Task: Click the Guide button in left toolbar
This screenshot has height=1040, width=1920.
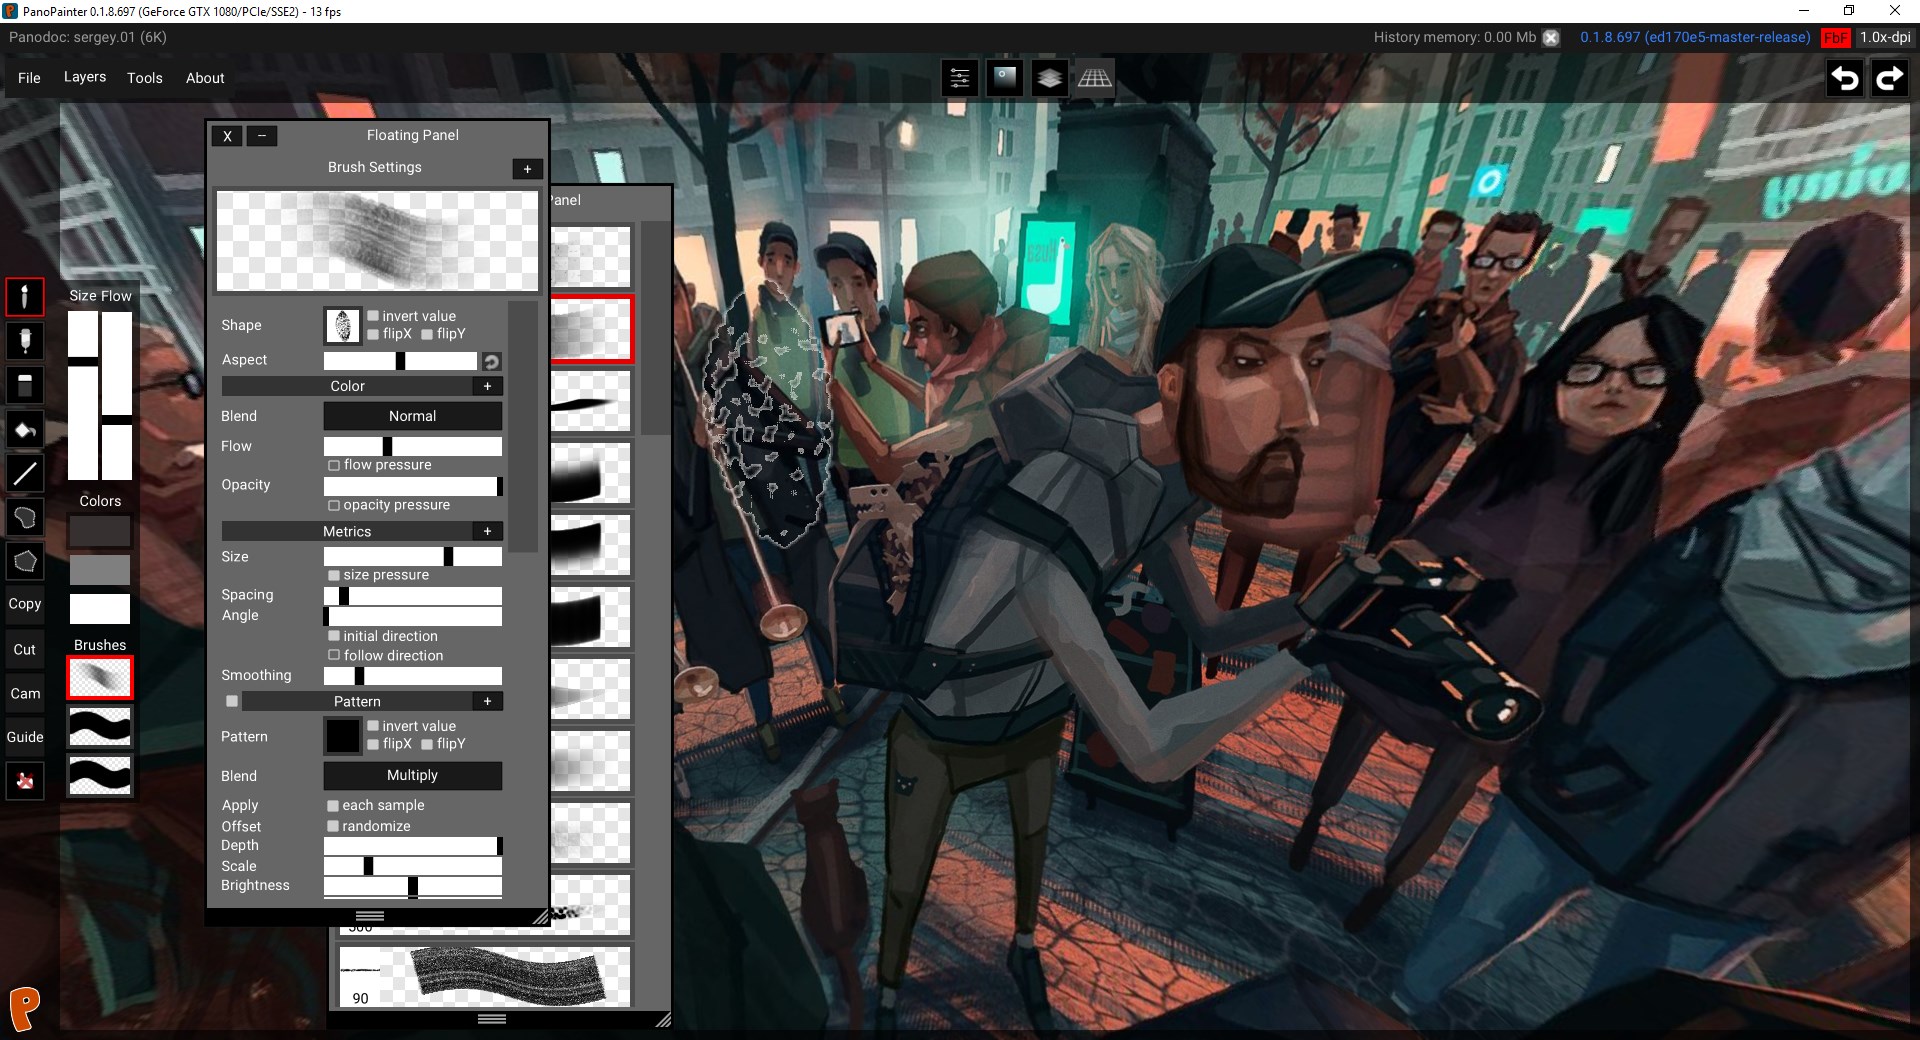Action: [x=25, y=737]
